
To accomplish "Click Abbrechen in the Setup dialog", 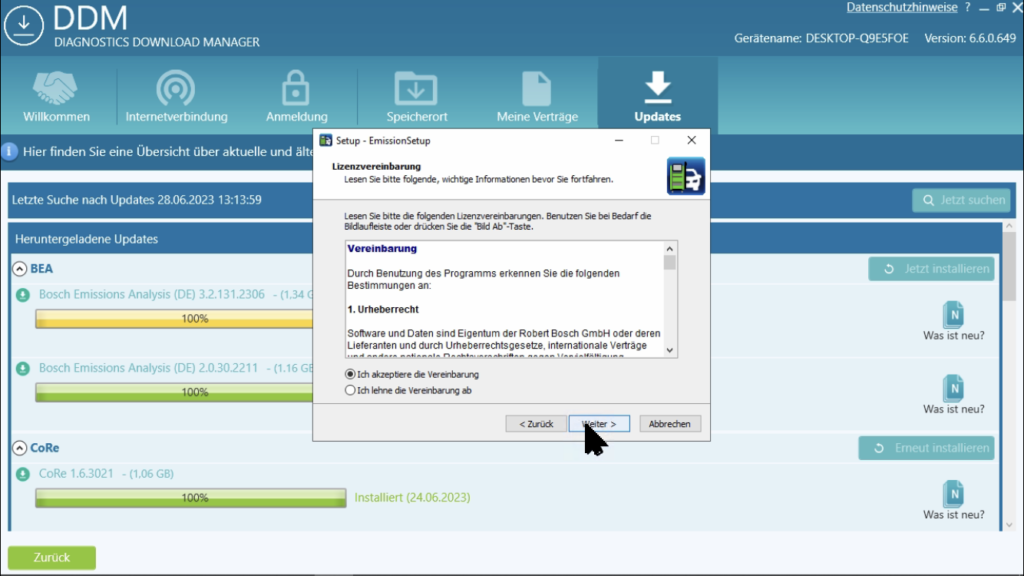I will click(x=669, y=424).
